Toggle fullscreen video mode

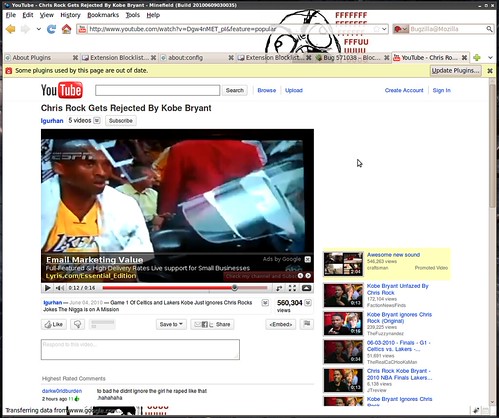click(x=292, y=288)
